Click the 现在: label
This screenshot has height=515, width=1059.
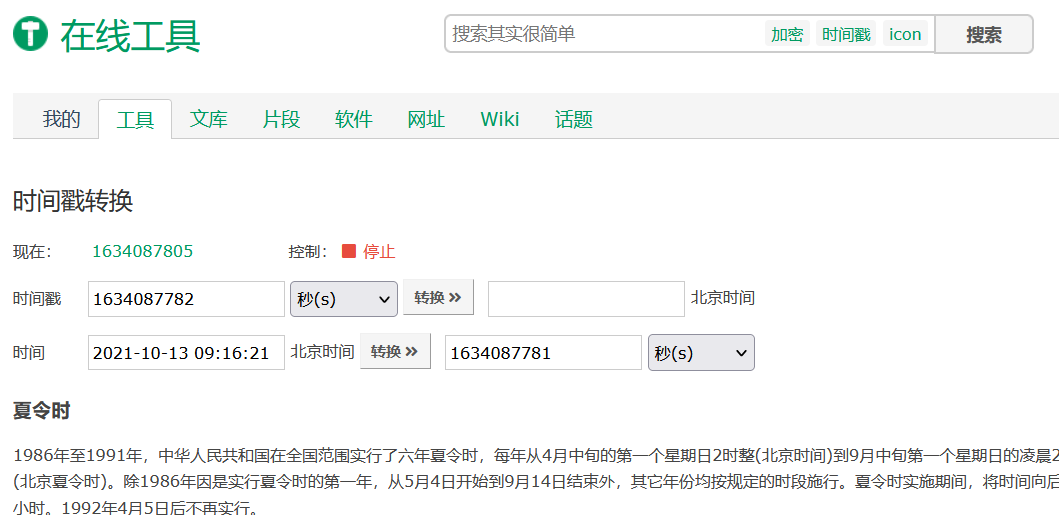click(32, 252)
